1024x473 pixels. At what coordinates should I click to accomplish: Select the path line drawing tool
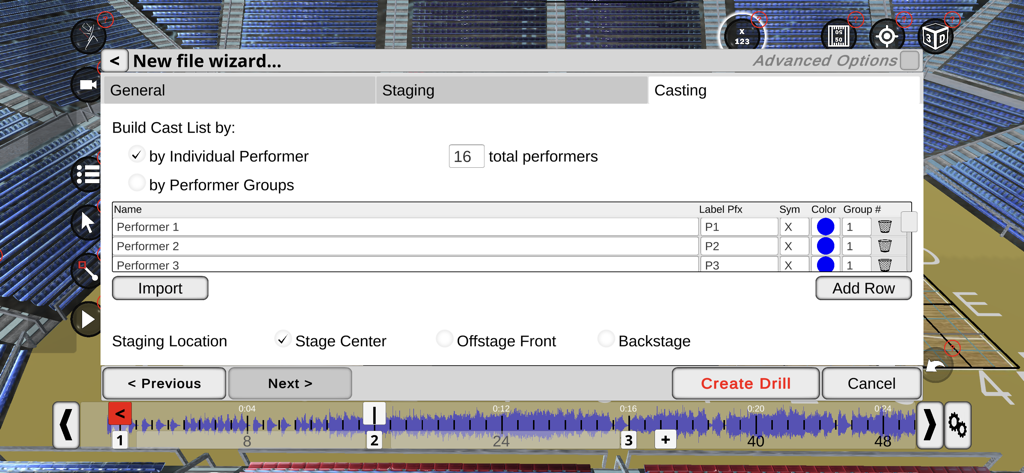(x=86, y=271)
